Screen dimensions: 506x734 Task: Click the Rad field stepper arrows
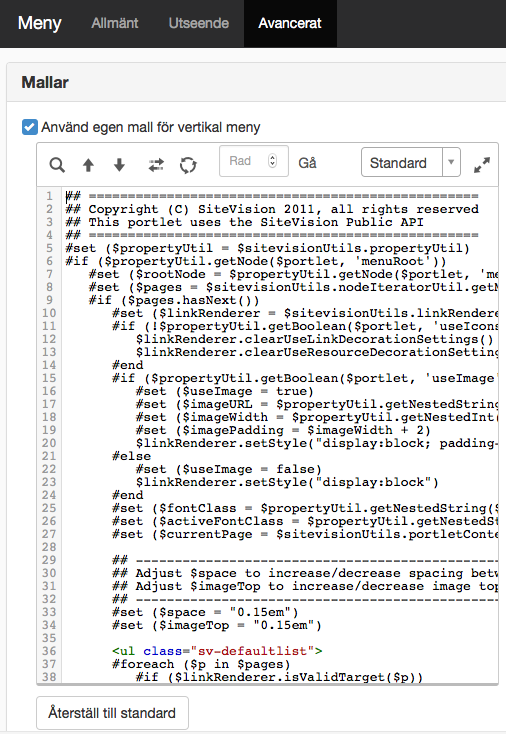(x=272, y=161)
